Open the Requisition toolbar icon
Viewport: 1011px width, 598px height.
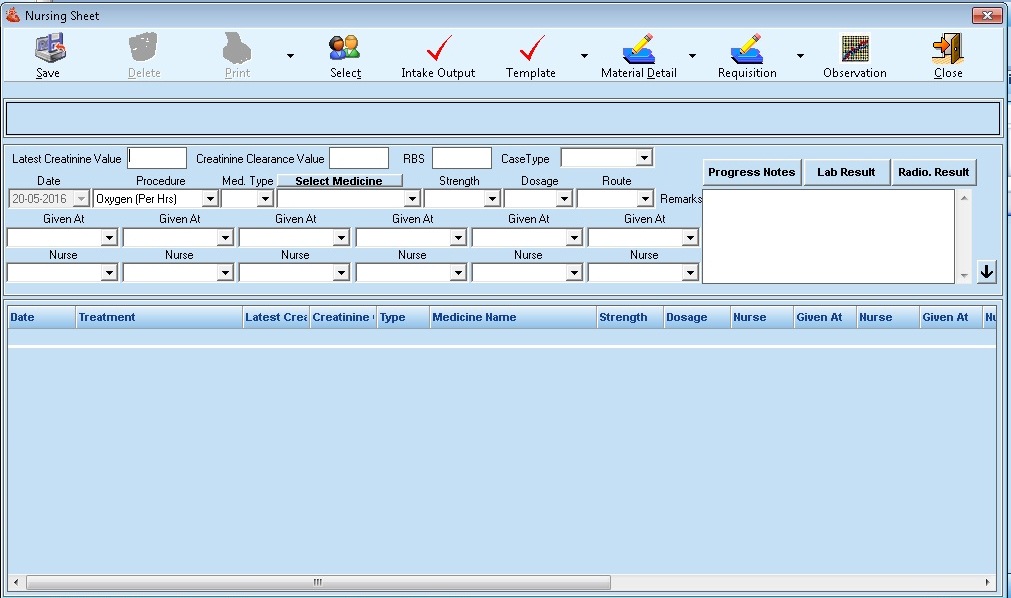(746, 49)
